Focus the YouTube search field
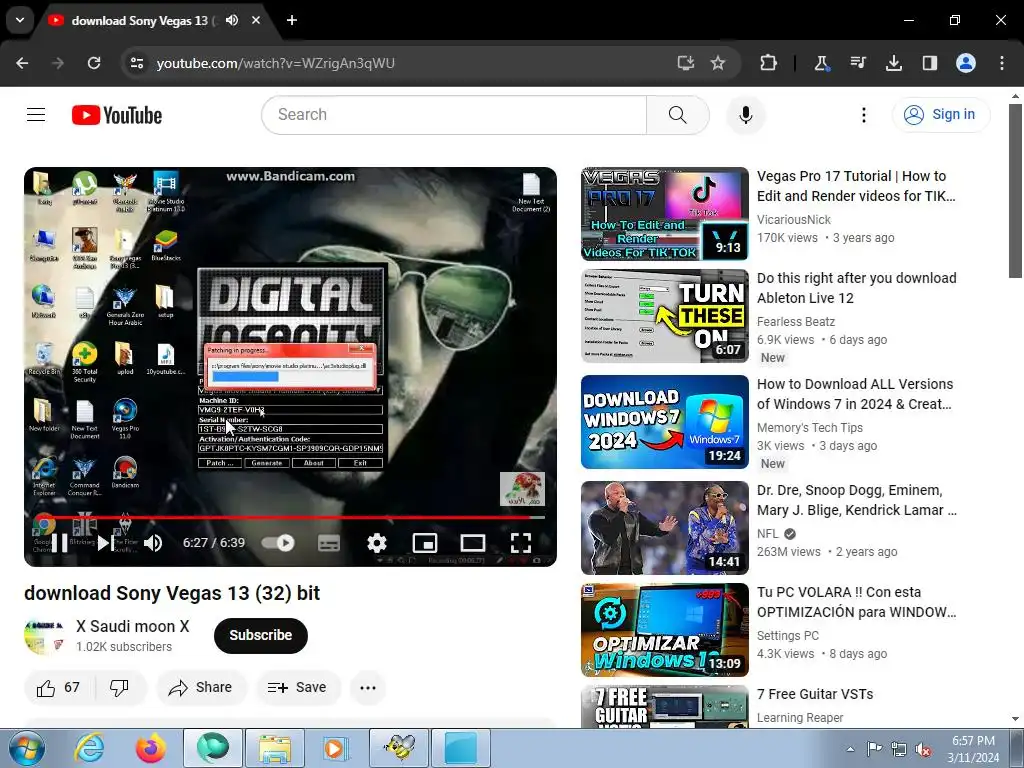Viewport: 1024px width, 768px height. tap(454, 115)
